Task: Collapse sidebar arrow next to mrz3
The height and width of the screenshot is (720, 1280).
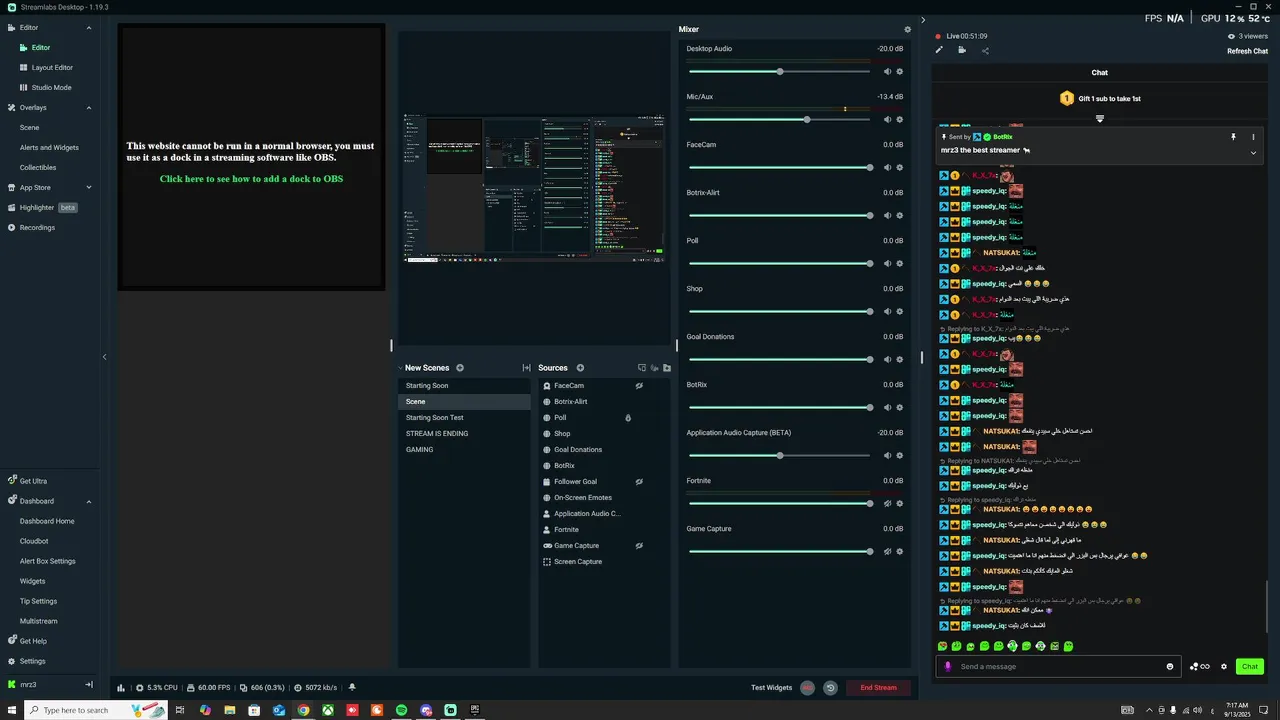Action: coord(89,685)
